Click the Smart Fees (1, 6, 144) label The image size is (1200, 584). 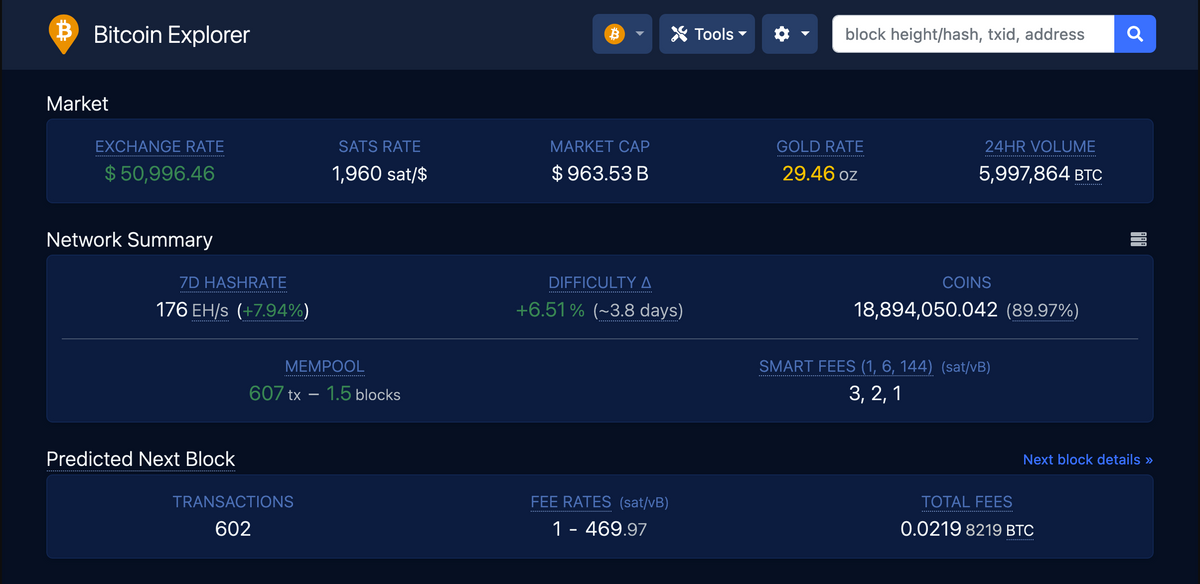point(845,367)
